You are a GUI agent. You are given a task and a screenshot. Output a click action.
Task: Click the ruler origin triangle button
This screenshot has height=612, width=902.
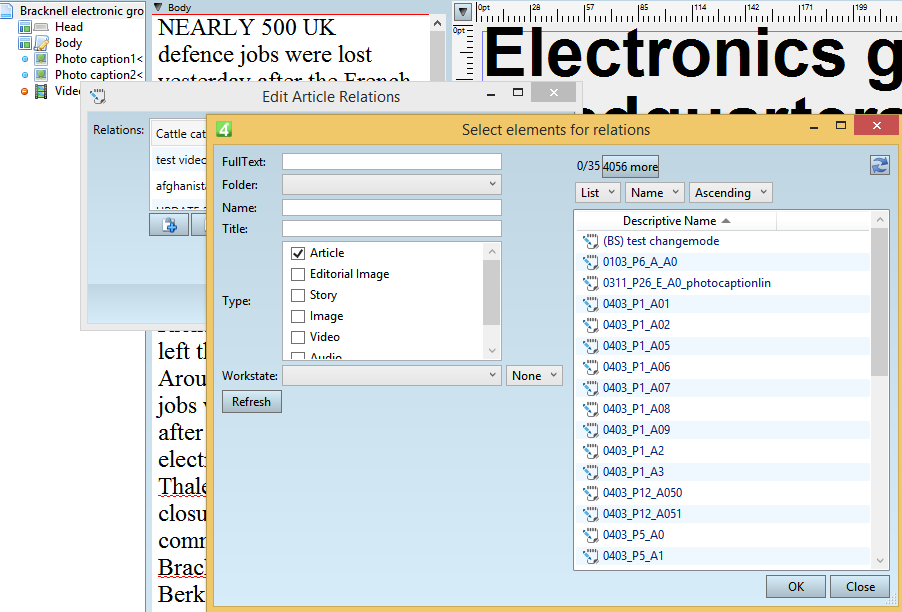tap(463, 12)
